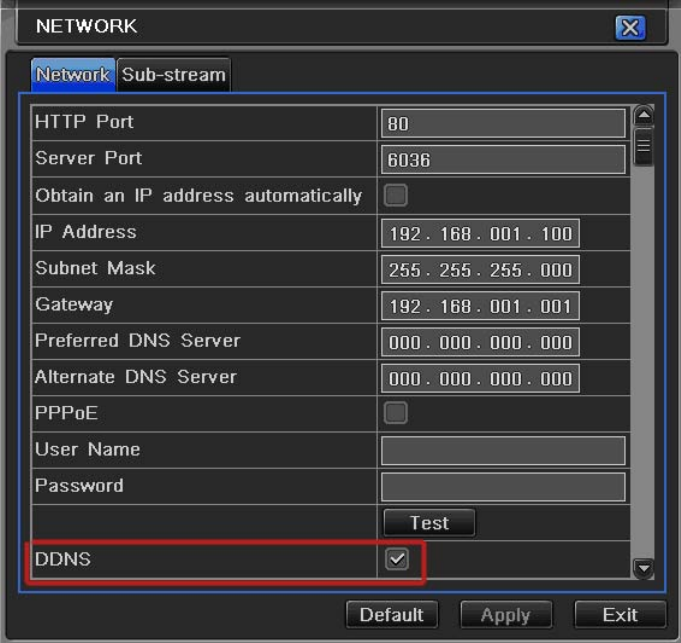Screen dimensions: 681x643
Task: Select the IP Address field
Action: point(480,234)
